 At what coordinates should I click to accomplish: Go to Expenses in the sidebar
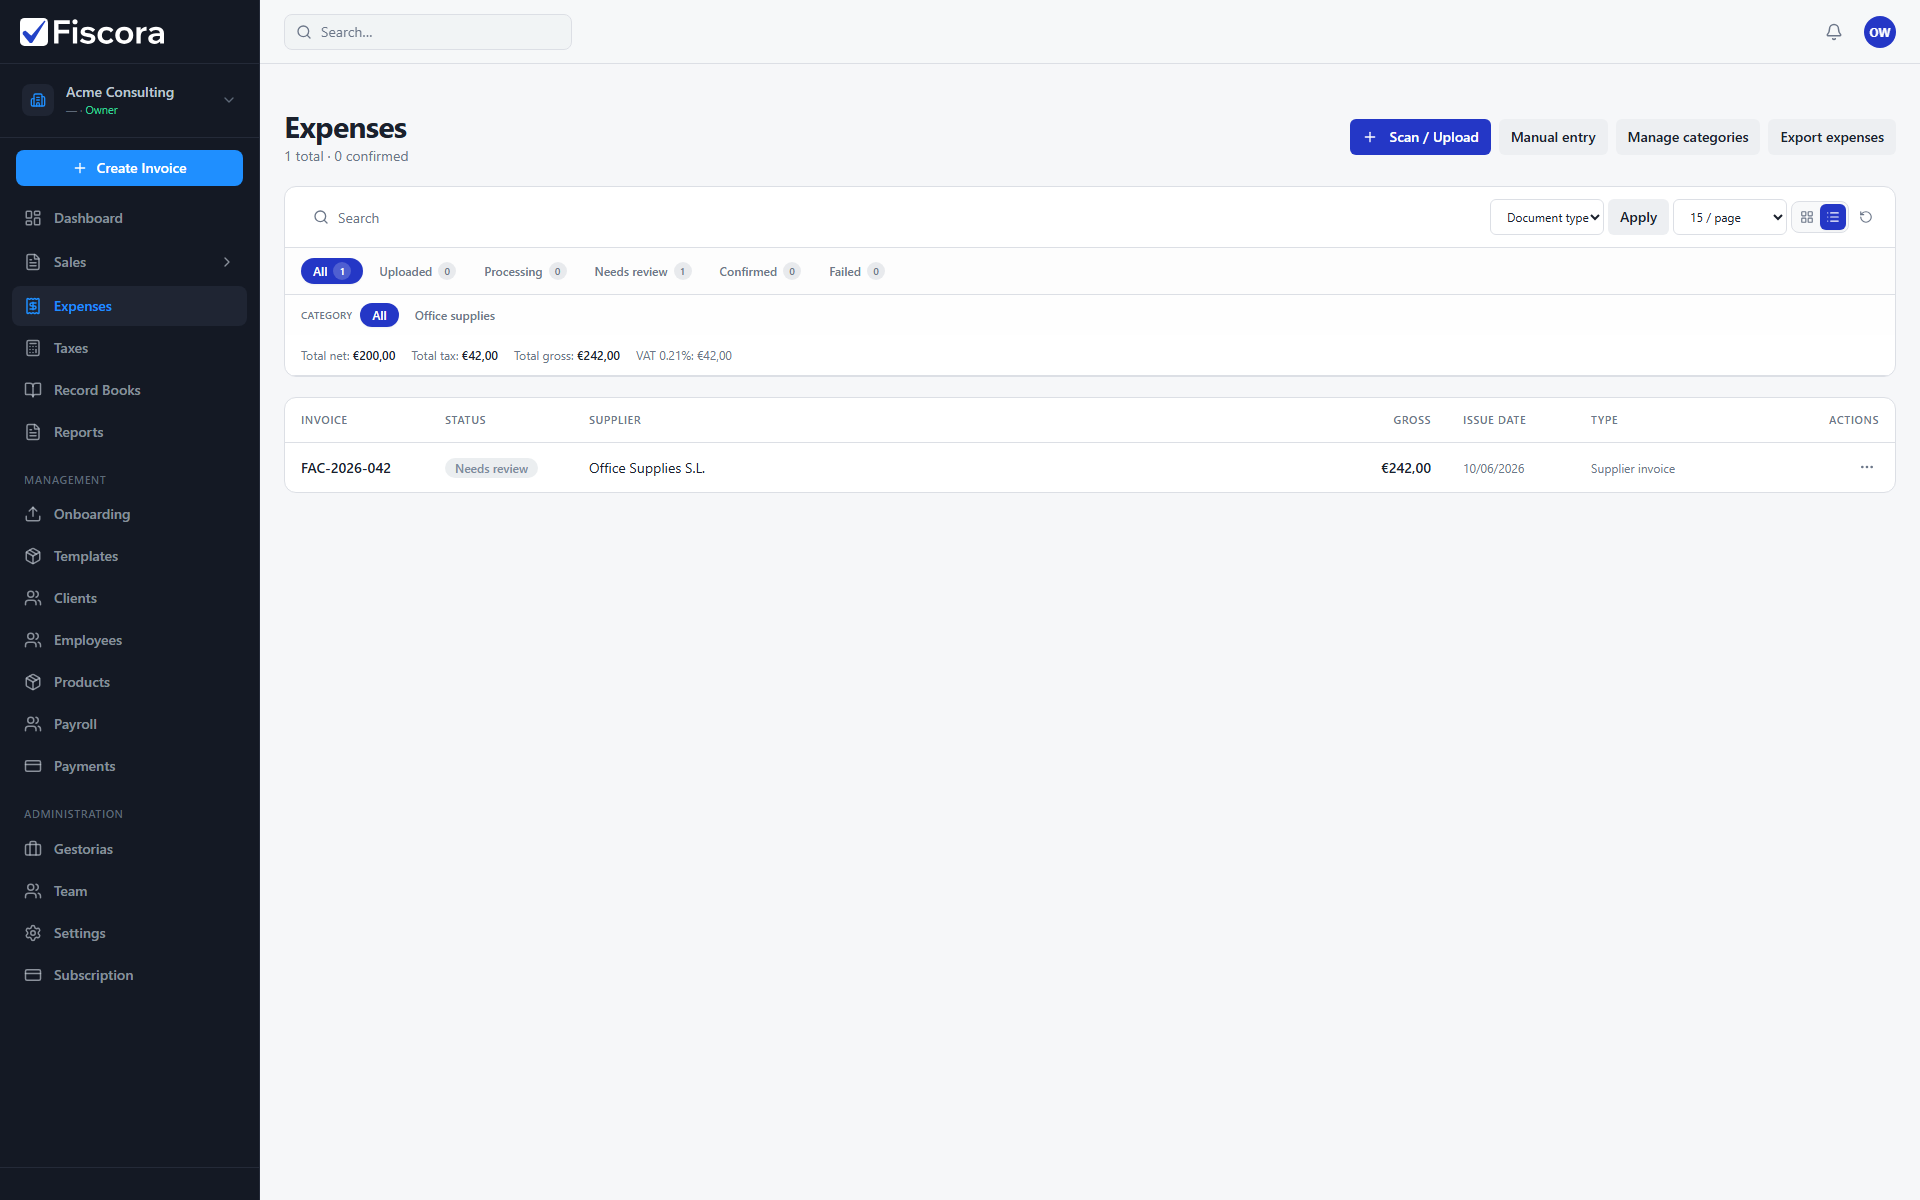pyautogui.click(x=129, y=306)
